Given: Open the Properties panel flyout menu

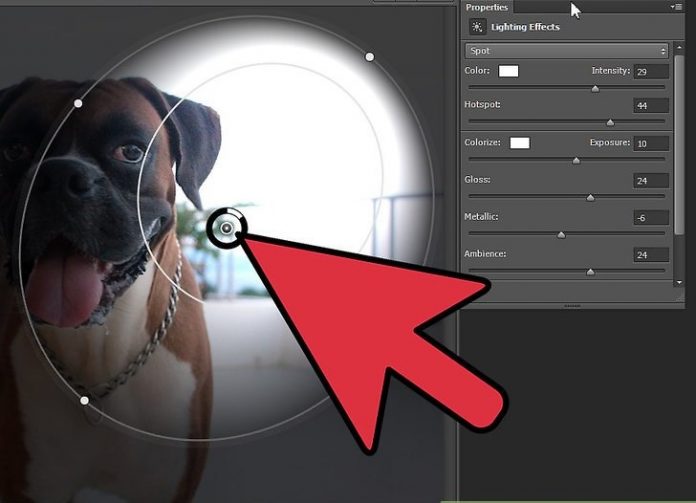Looking at the screenshot, I should pyautogui.click(x=675, y=7).
